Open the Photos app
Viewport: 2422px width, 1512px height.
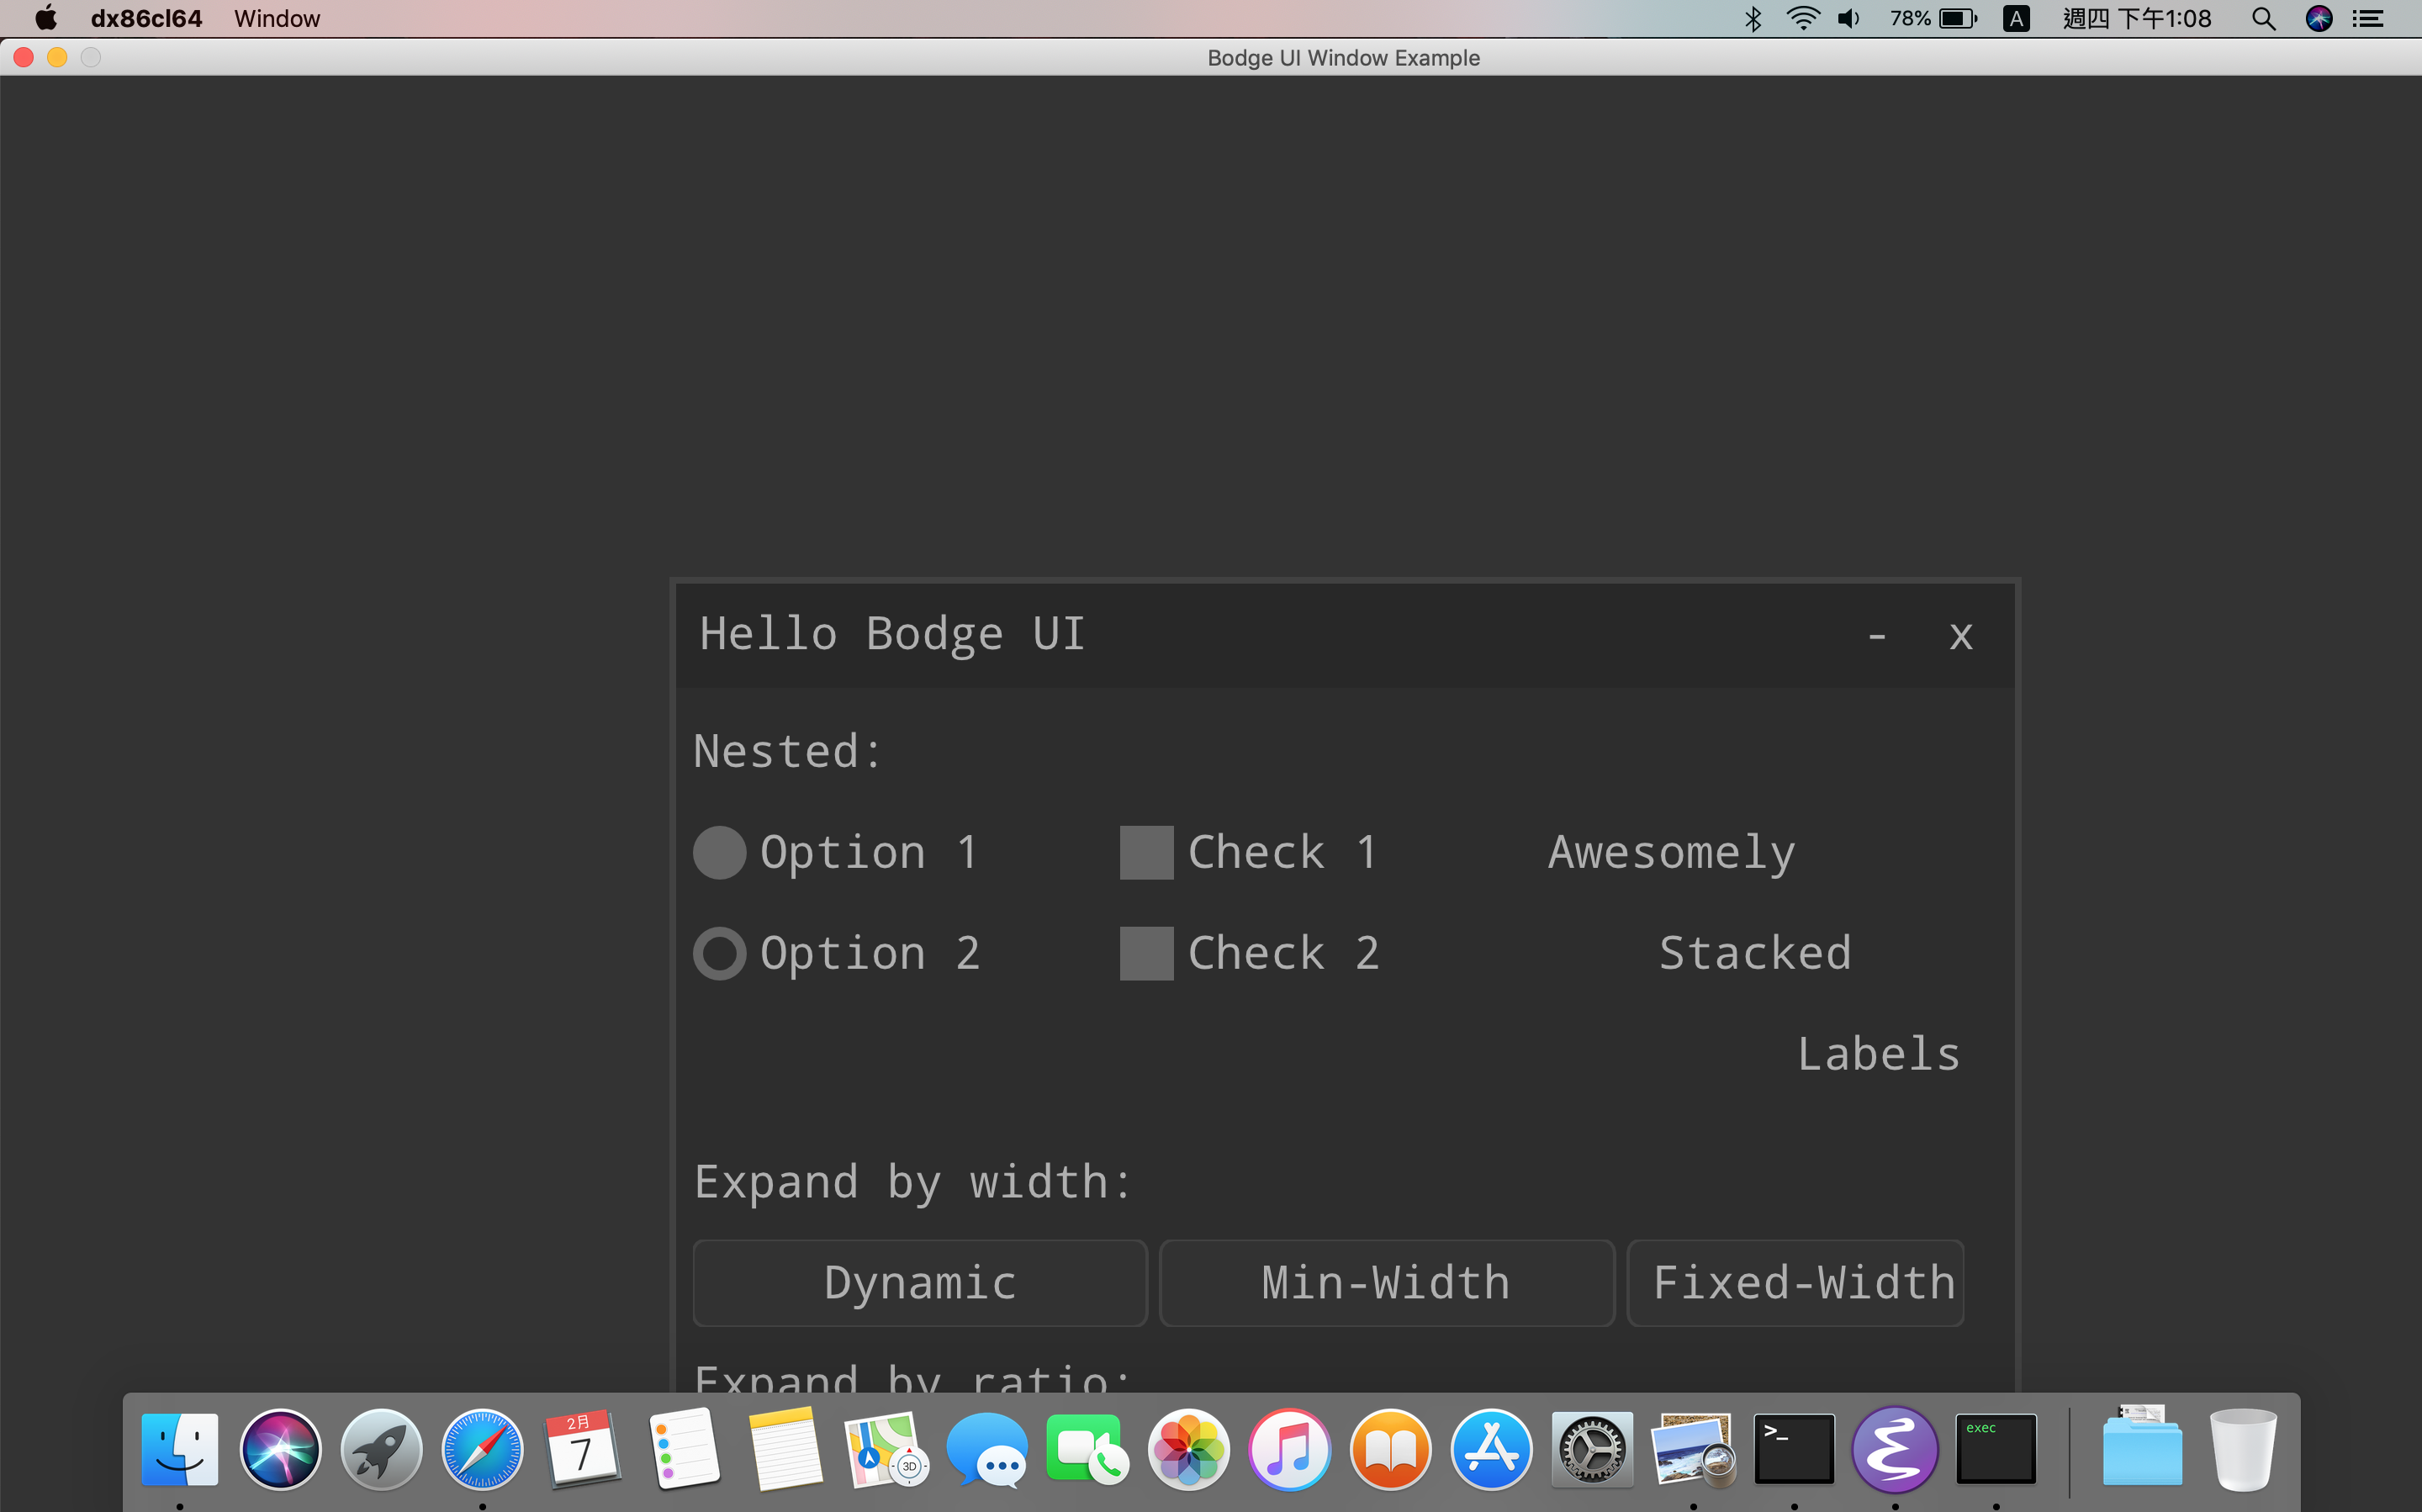(1189, 1449)
